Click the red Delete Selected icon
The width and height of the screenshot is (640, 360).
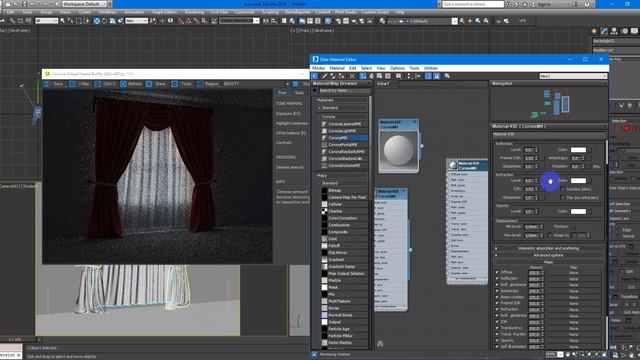[352, 76]
